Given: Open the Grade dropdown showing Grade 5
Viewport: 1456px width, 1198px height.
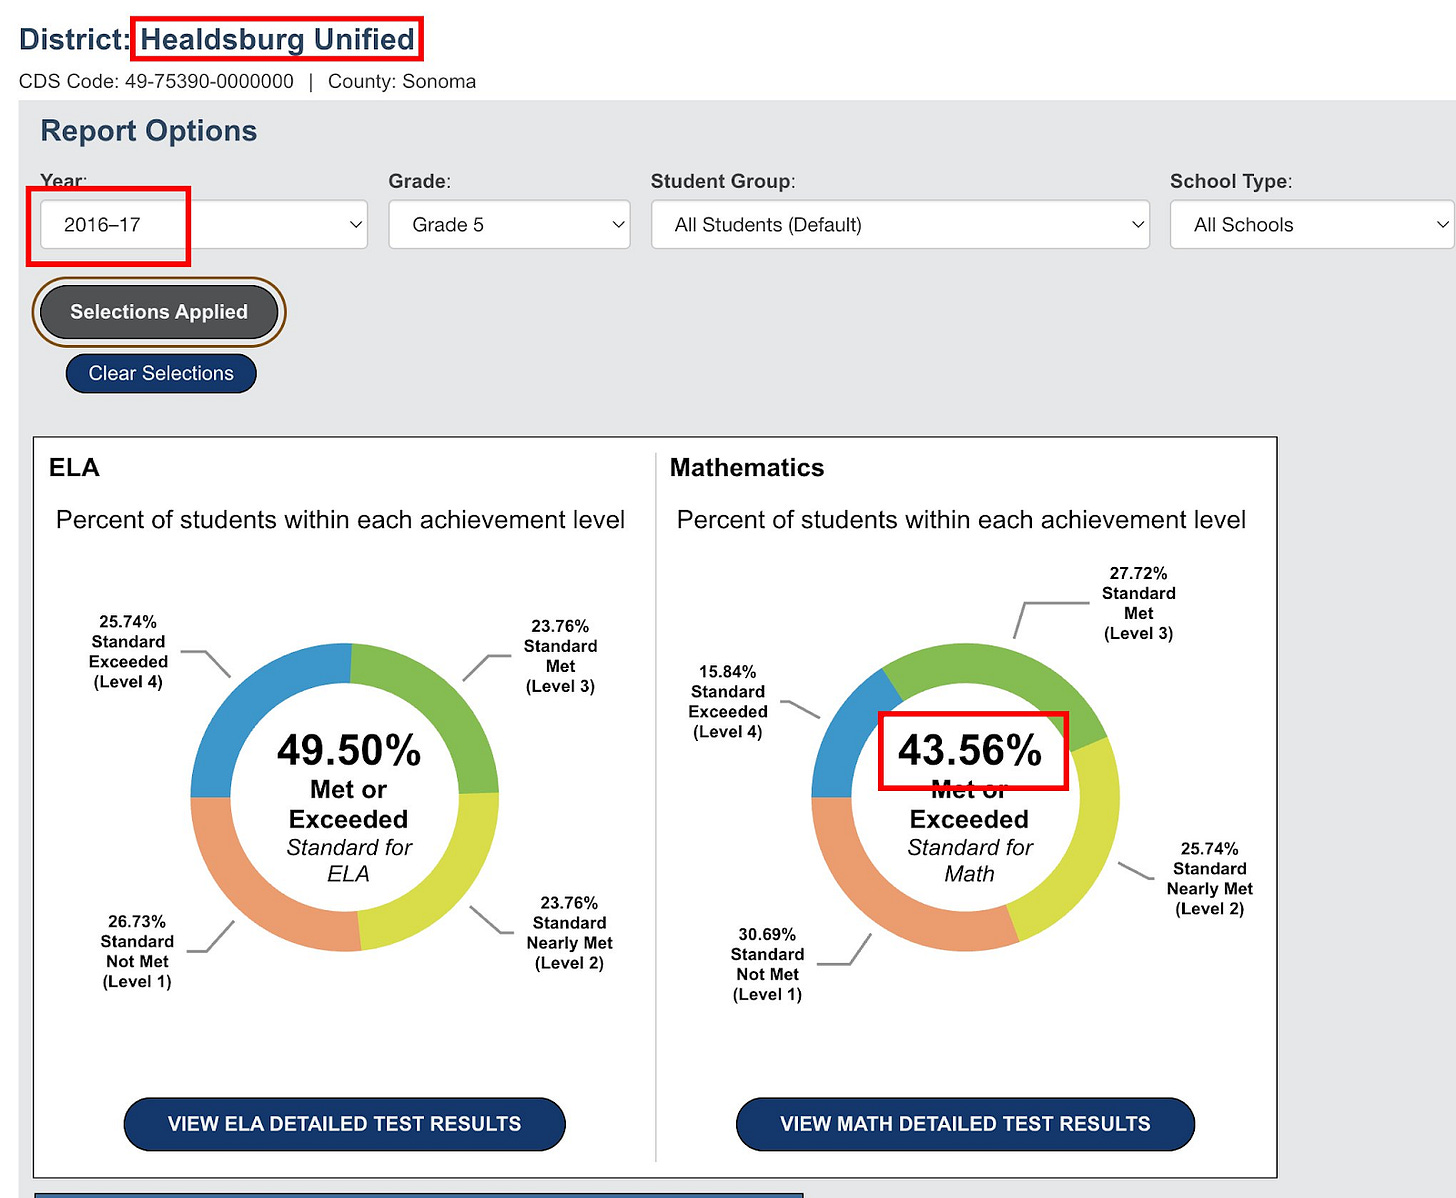Looking at the screenshot, I should pyautogui.click(x=509, y=225).
